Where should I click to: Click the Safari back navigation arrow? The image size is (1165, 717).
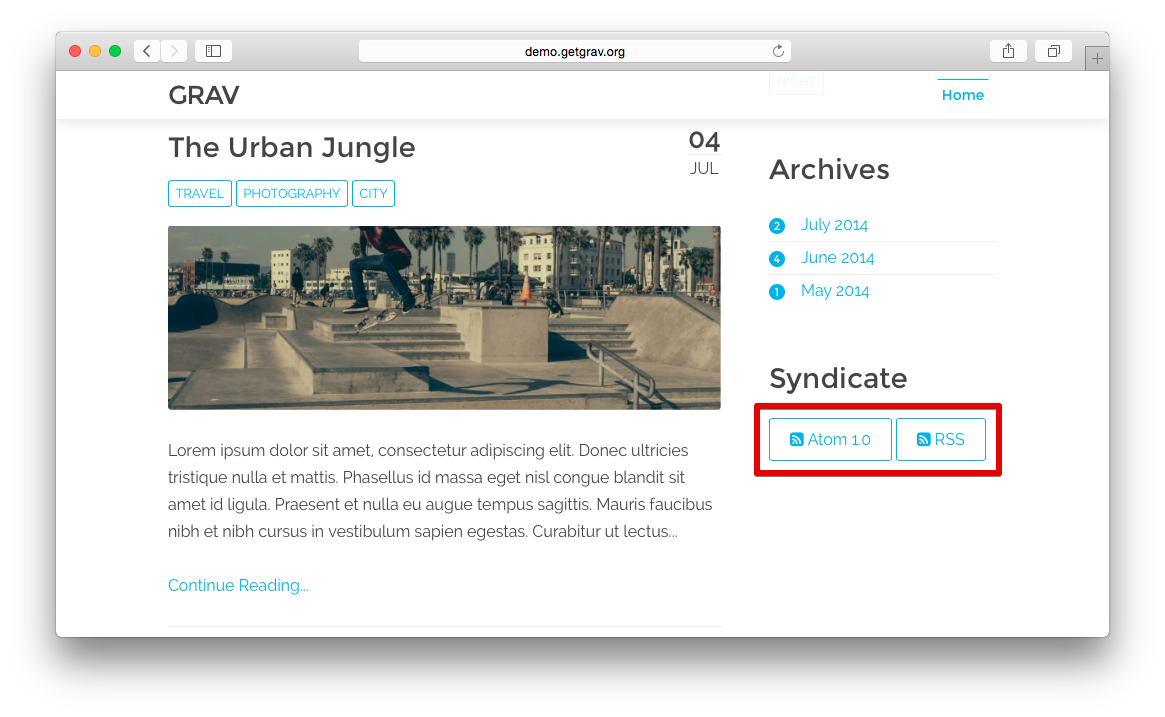tap(147, 51)
